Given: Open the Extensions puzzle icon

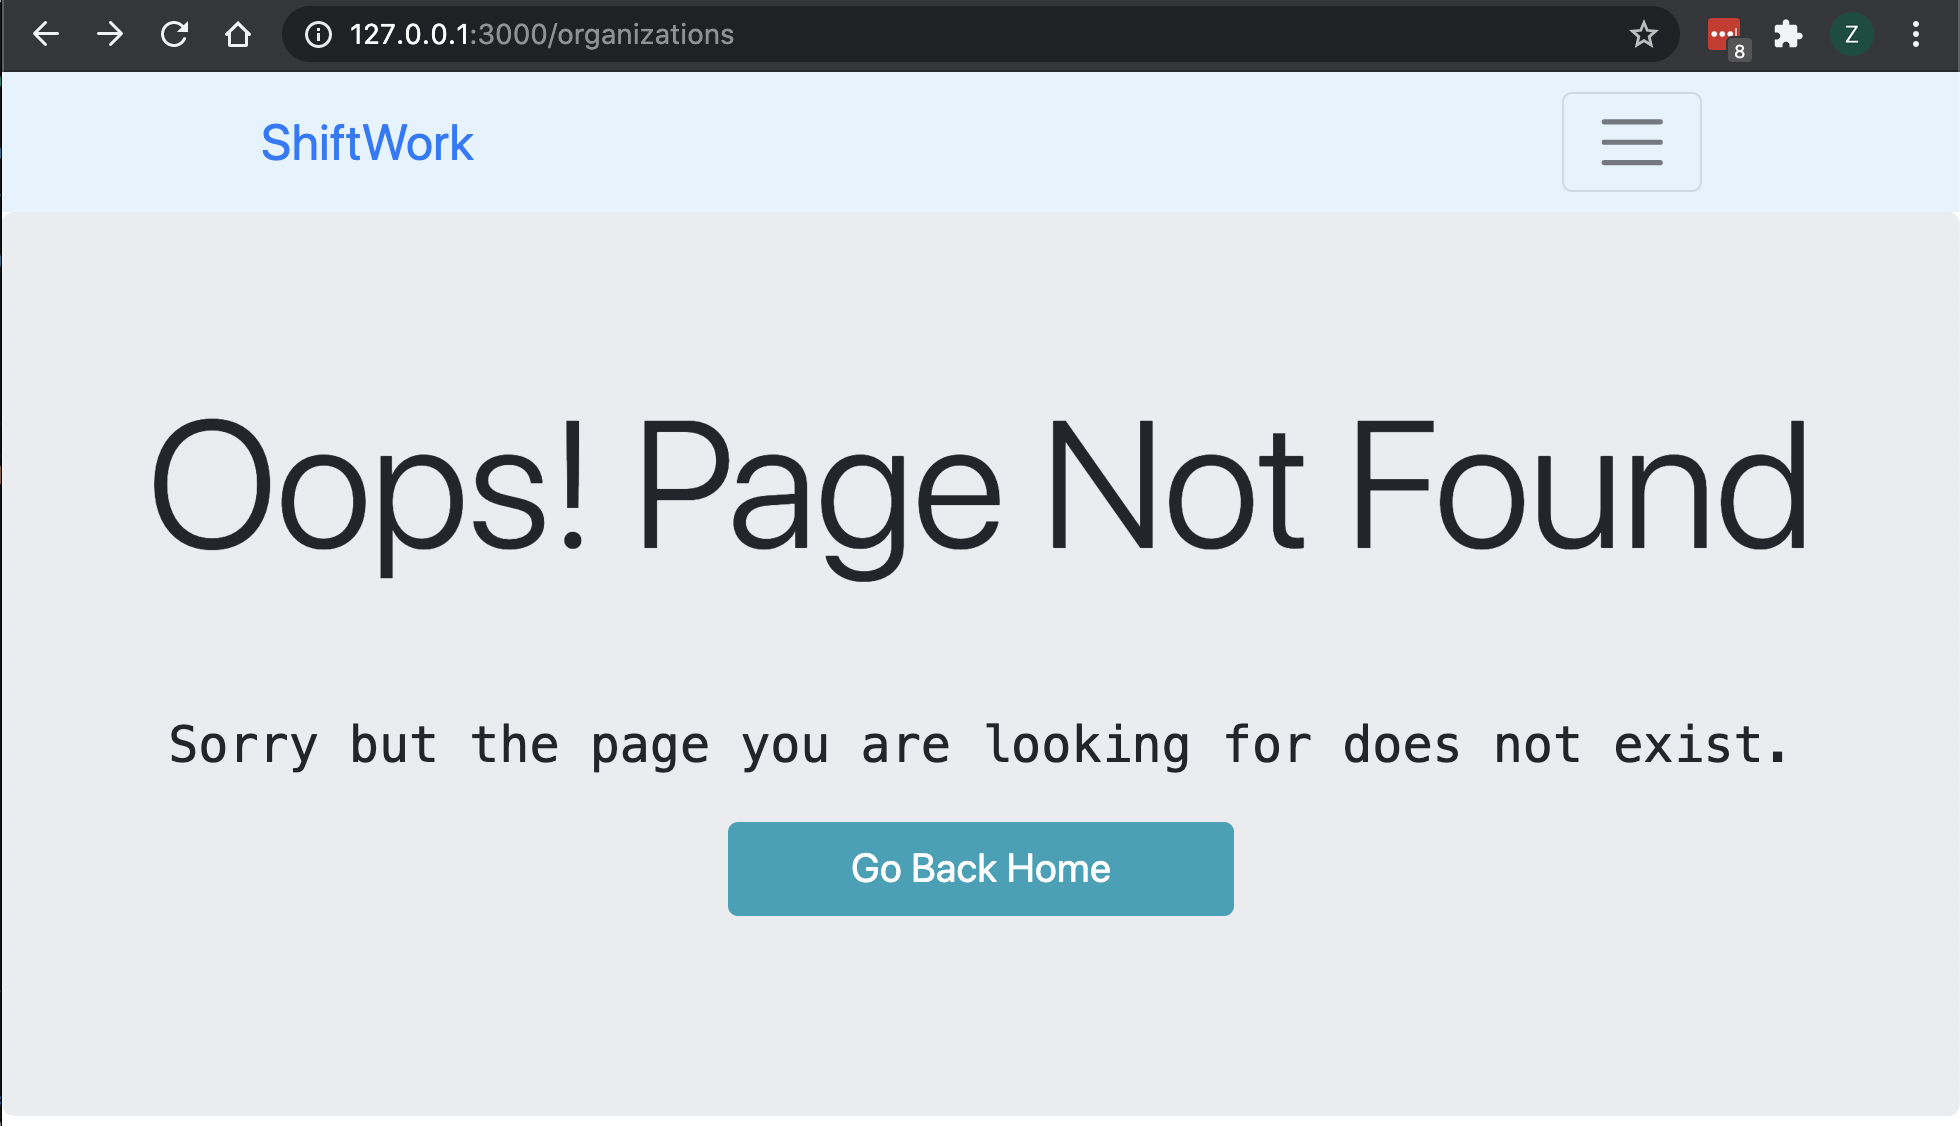Looking at the screenshot, I should 1787,35.
